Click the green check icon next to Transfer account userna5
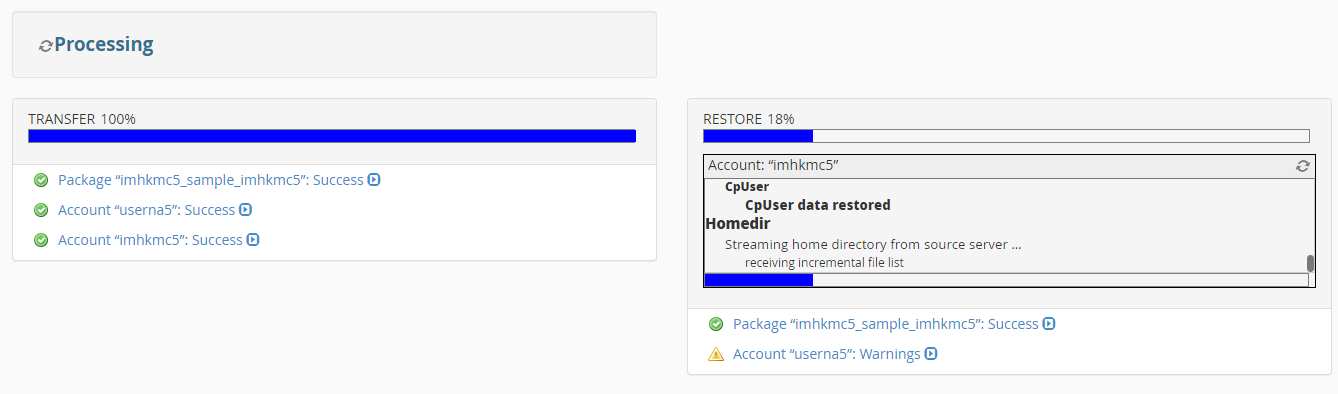 (x=41, y=210)
